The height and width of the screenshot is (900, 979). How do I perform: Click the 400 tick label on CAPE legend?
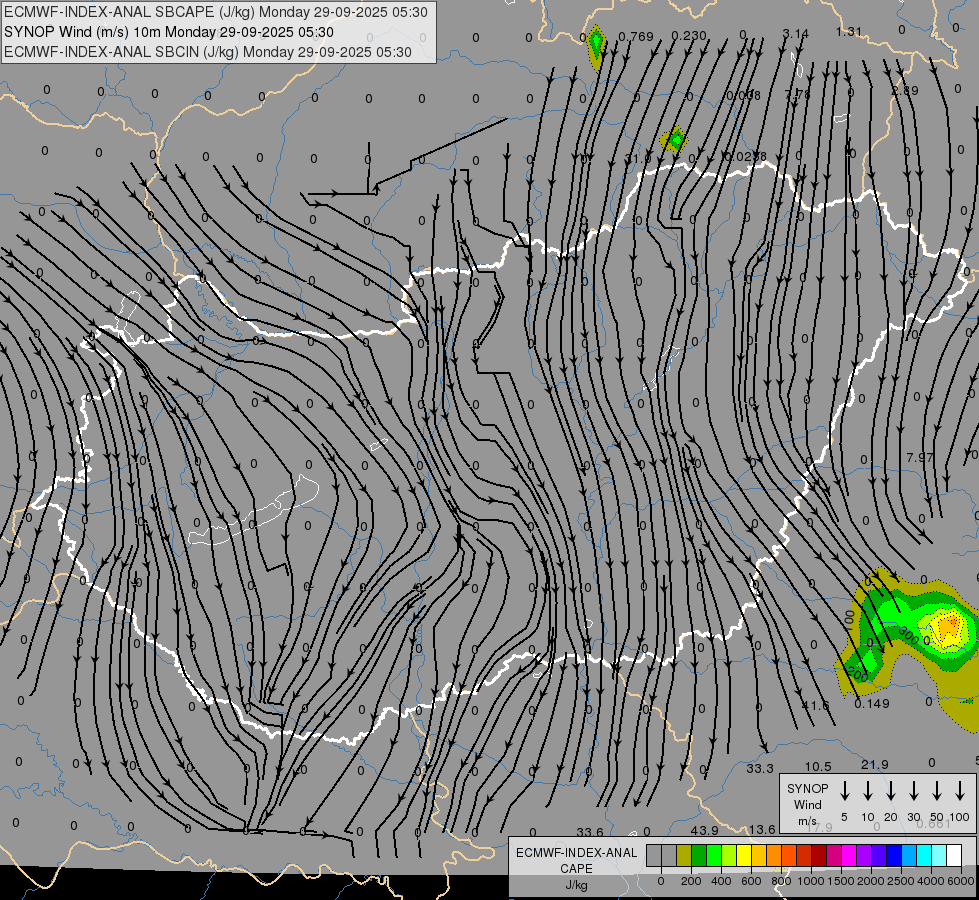(x=721, y=881)
